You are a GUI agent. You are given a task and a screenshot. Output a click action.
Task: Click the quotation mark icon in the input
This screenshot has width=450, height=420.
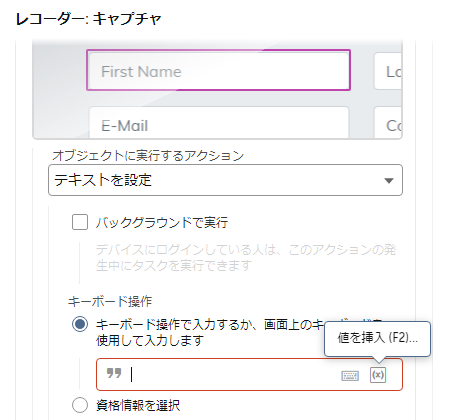pos(114,373)
